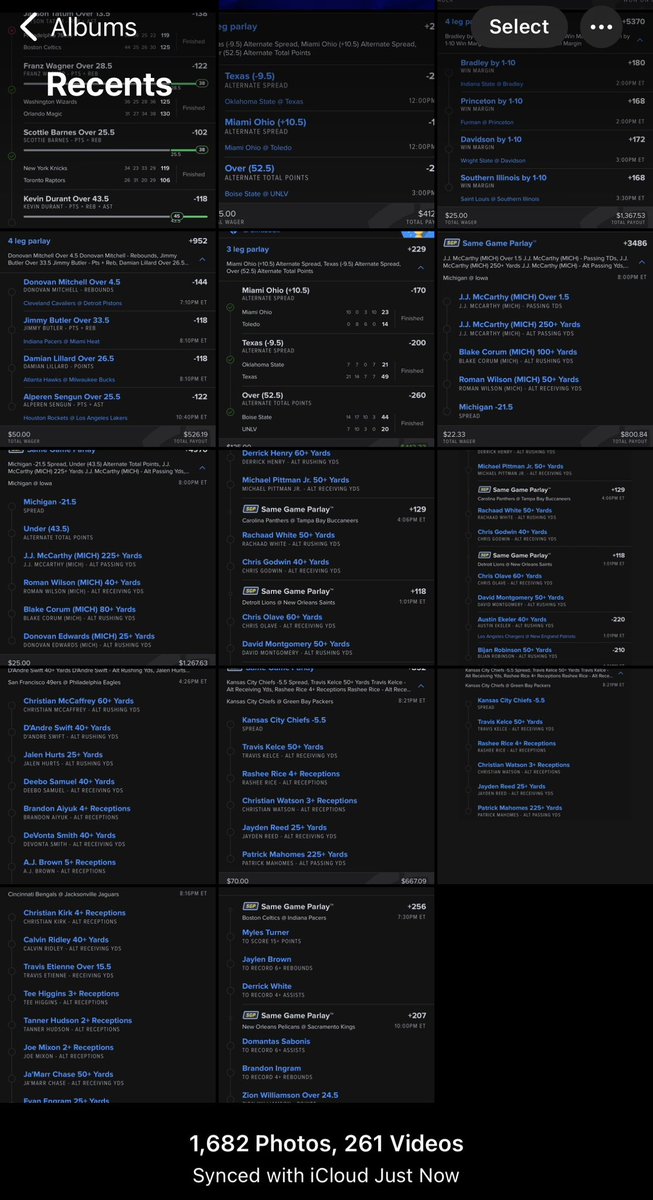
Task: Open the Chiefs -5.5 photo with $70.00 wager
Action: click(326, 777)
